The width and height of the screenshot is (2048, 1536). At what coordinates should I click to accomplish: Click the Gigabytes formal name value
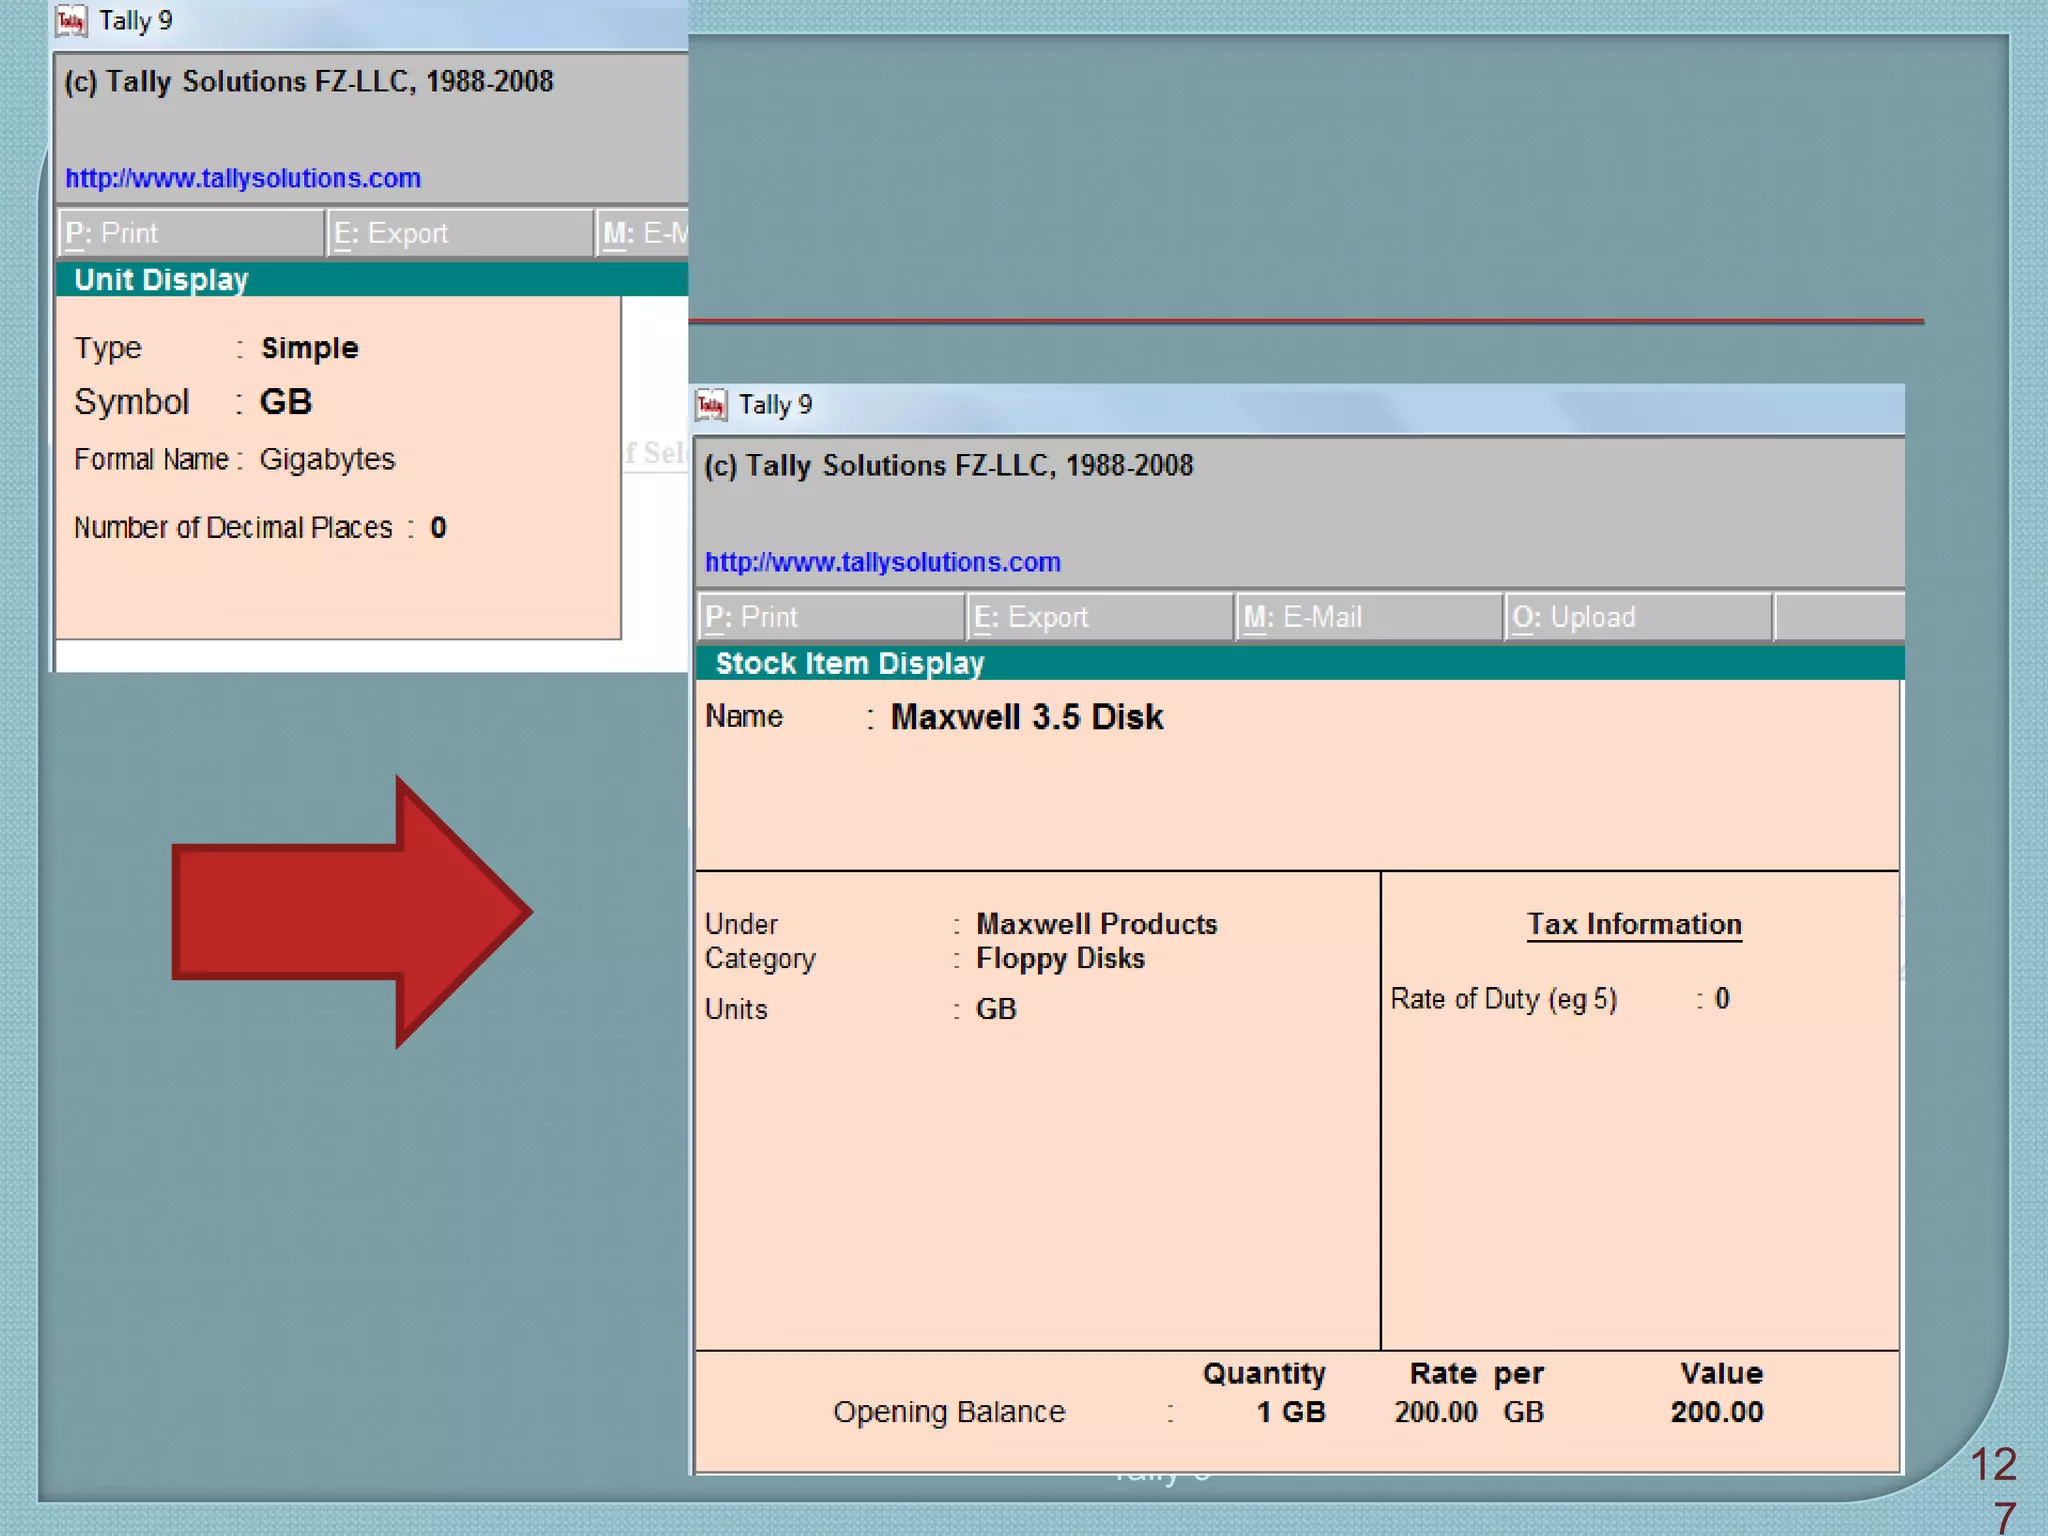pyautogui.click(x=327, y=459)
